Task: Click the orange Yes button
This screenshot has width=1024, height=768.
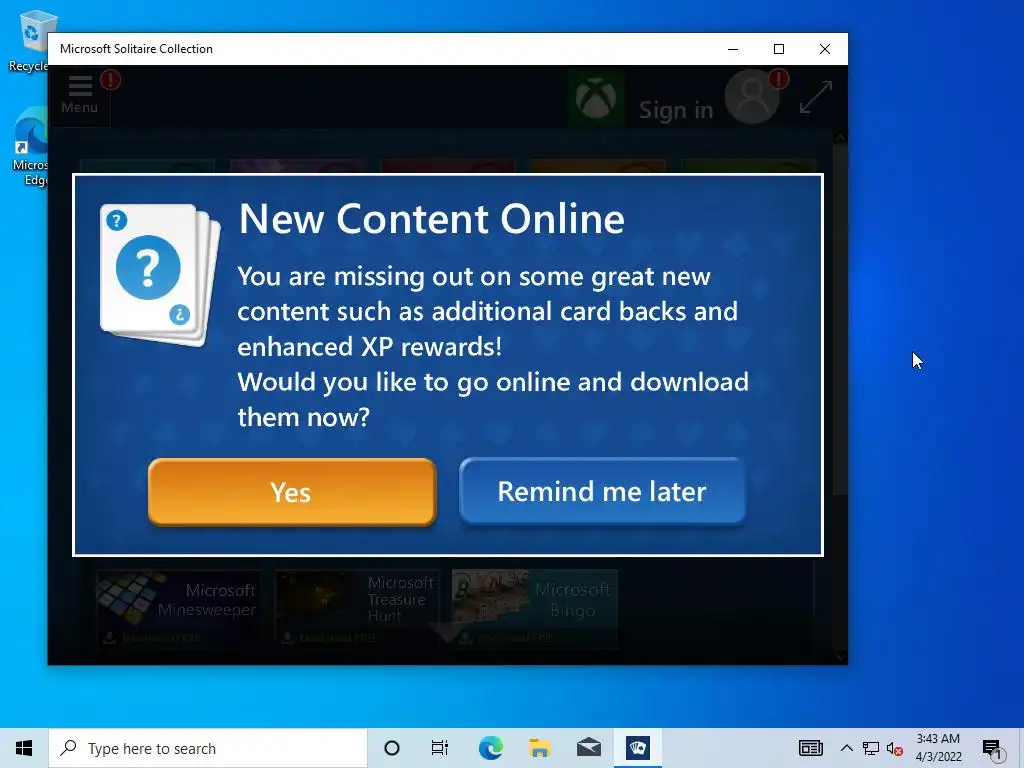Action: [292, 492]
